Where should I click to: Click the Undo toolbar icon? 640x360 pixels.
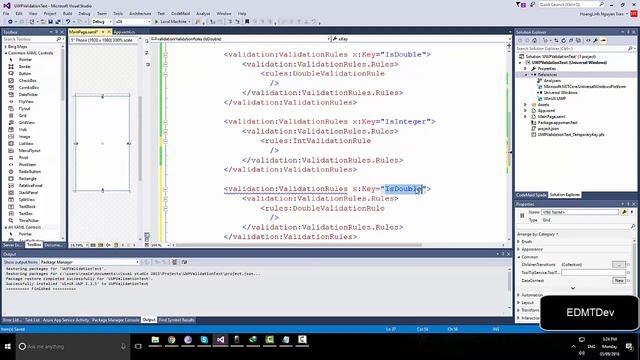68,22
